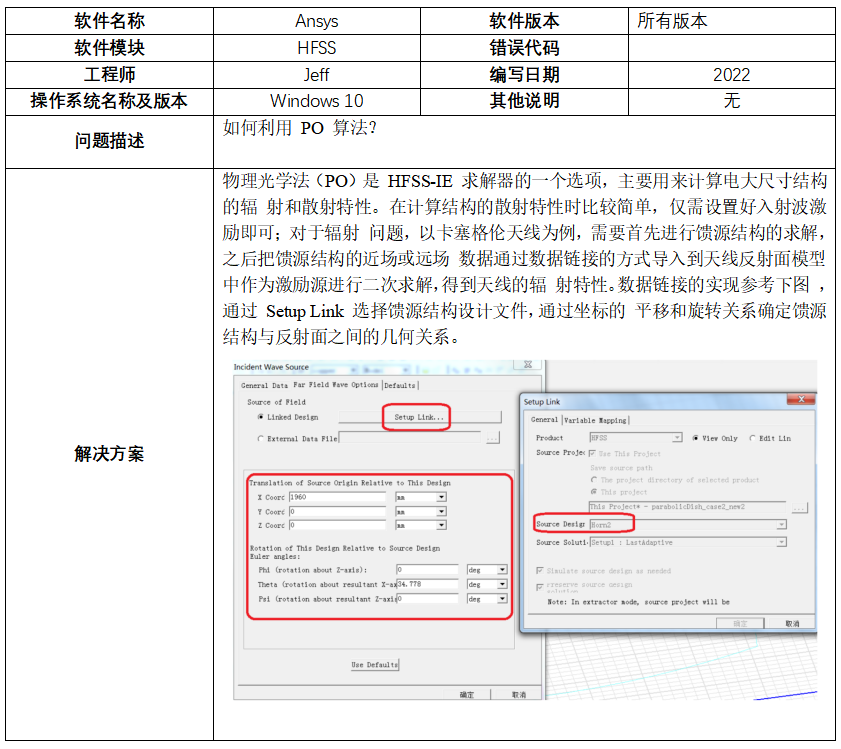Open the Theta angle unit dropdown
This screenshot has height=749, width=841.
coord(501,584)
